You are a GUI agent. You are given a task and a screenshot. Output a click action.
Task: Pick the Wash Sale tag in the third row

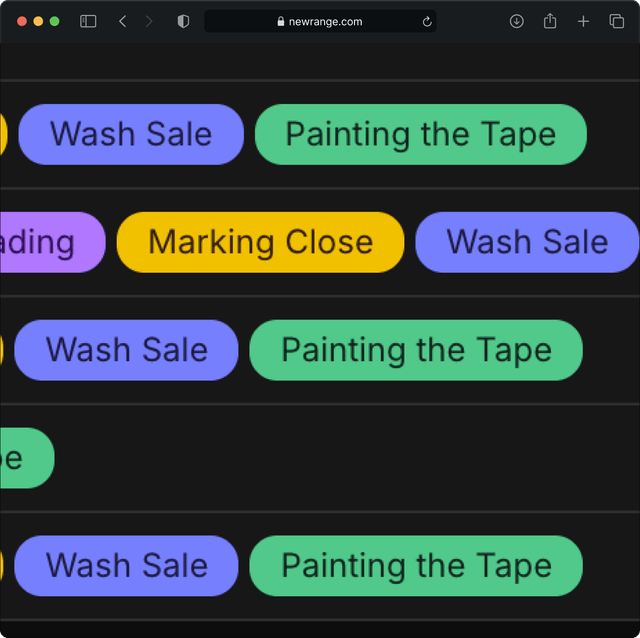(126, 350)
